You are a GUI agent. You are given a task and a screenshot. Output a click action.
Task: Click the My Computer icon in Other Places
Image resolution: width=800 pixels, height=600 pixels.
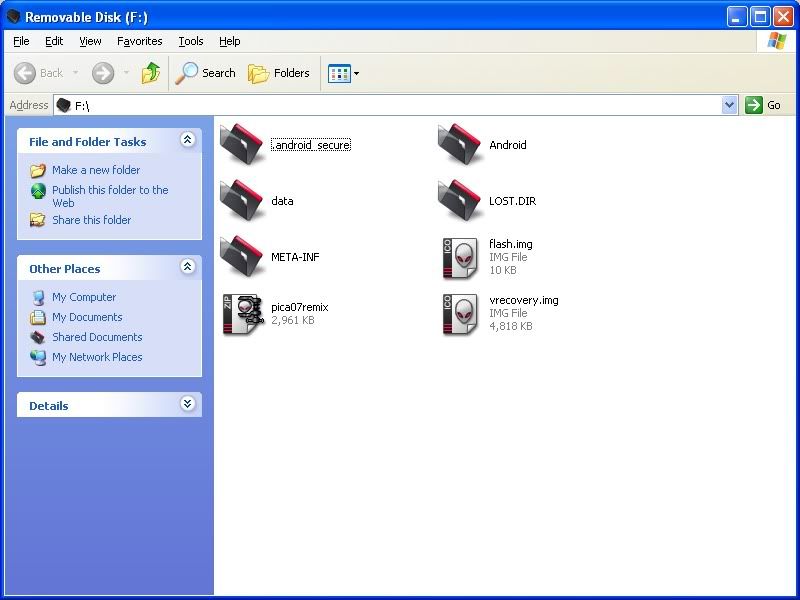(38, 297)
